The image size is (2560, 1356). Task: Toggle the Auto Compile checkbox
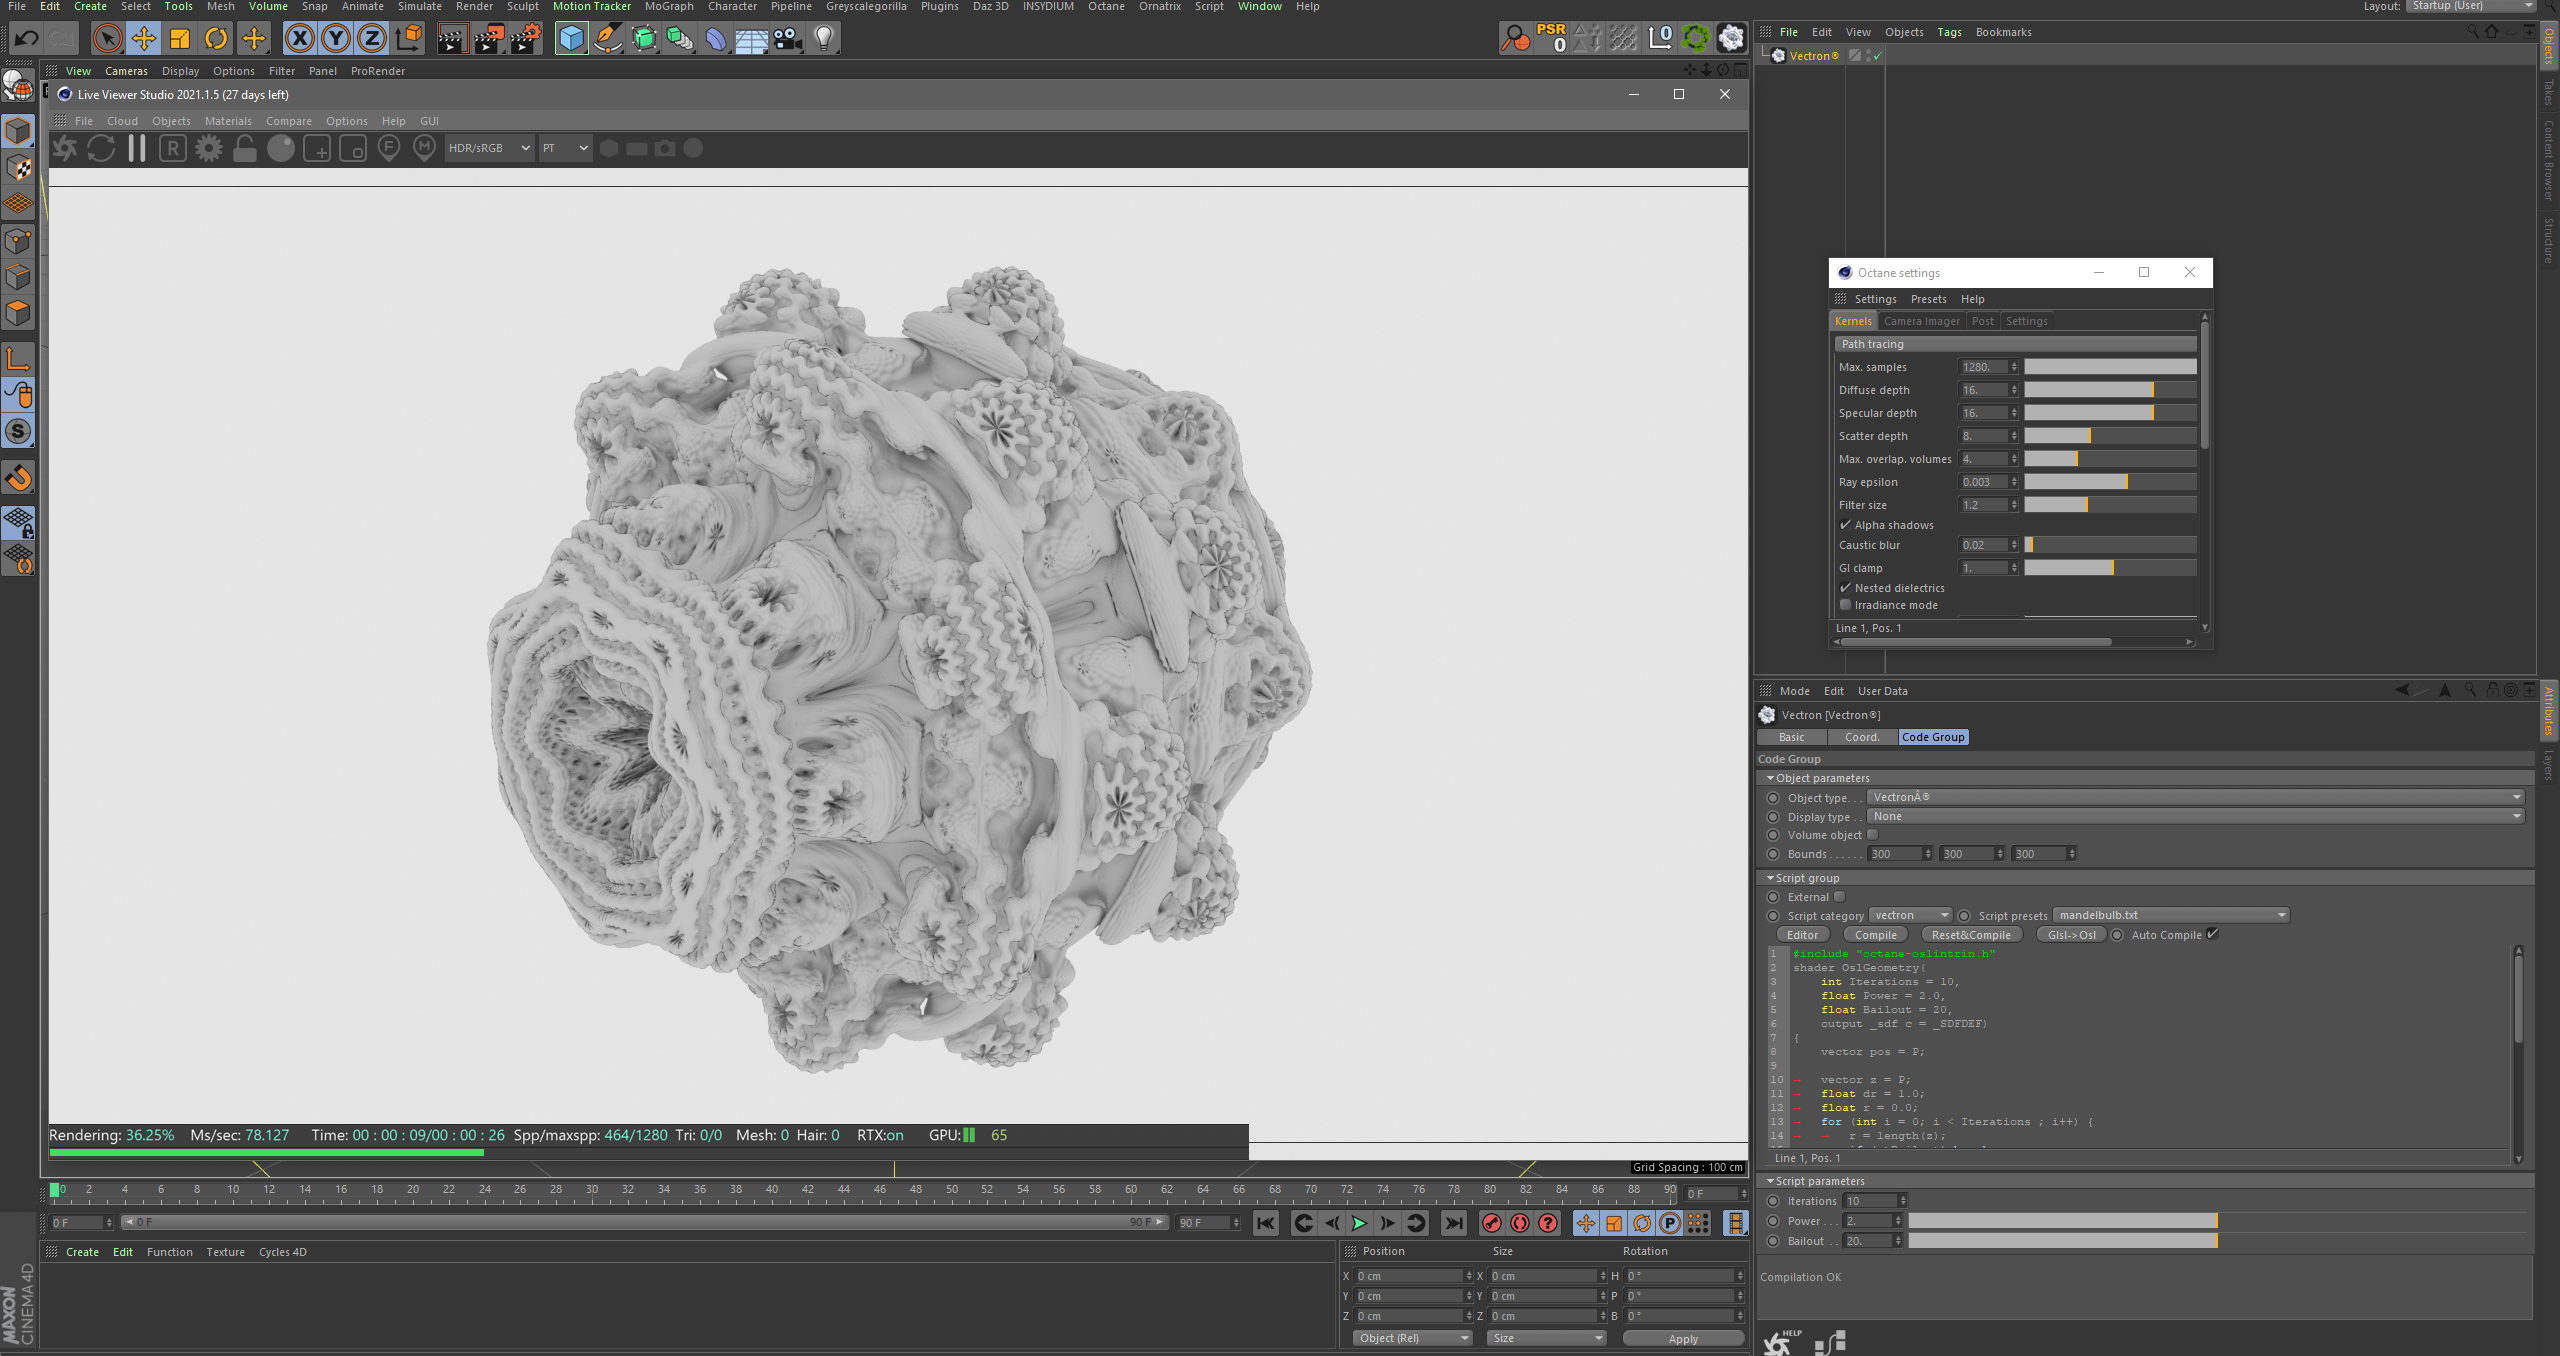[x=2213, y=934]
